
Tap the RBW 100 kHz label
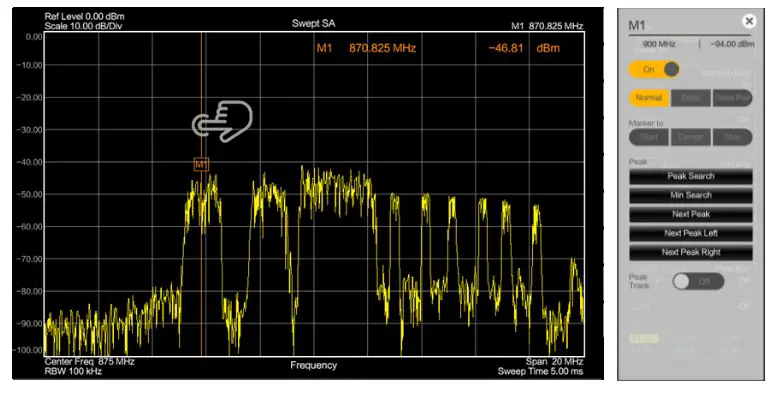(x=73, y=371)
